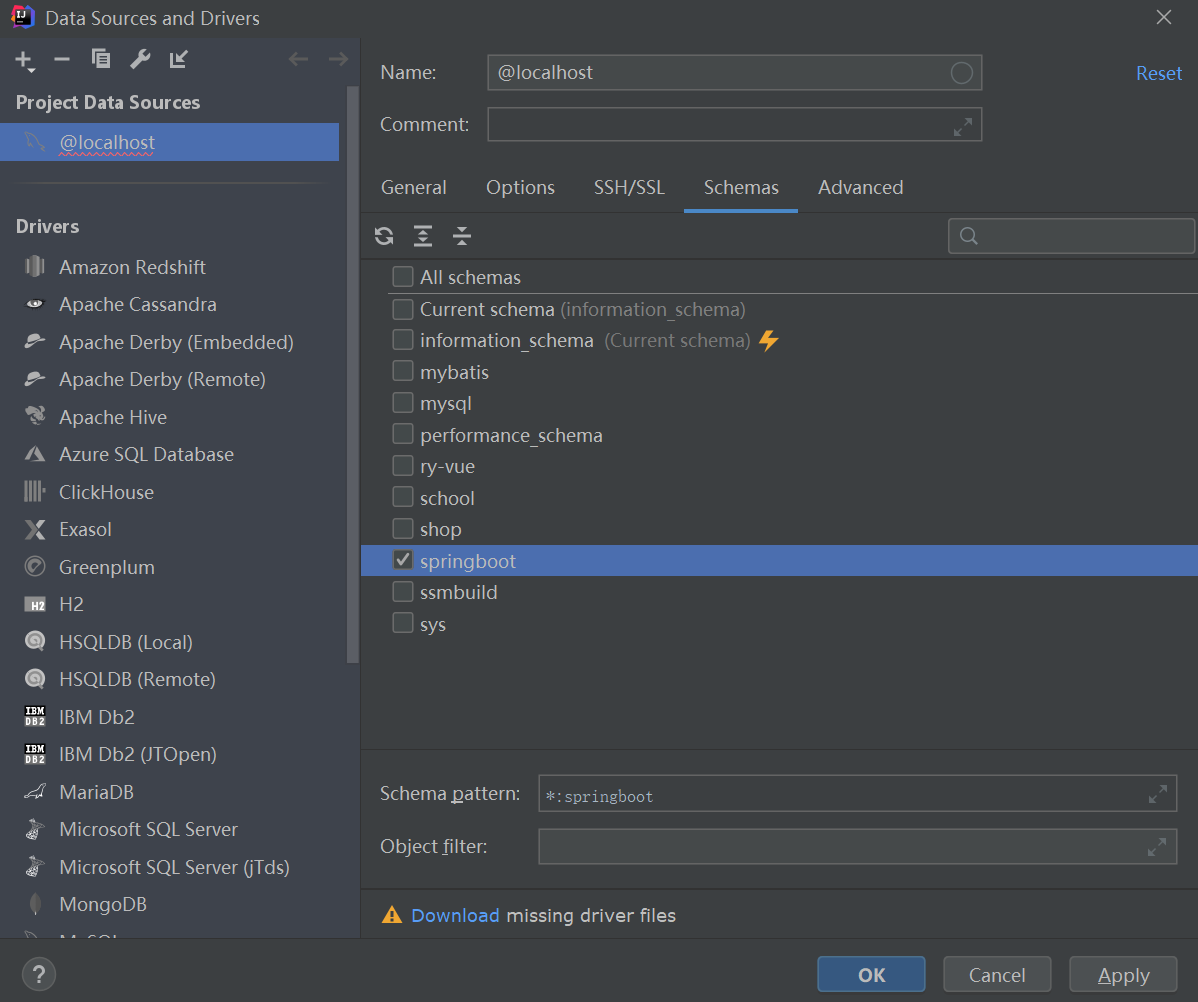
Task: Select Microsoft SQL Server (jTds) driver
Action: click(x=174, y=867)
